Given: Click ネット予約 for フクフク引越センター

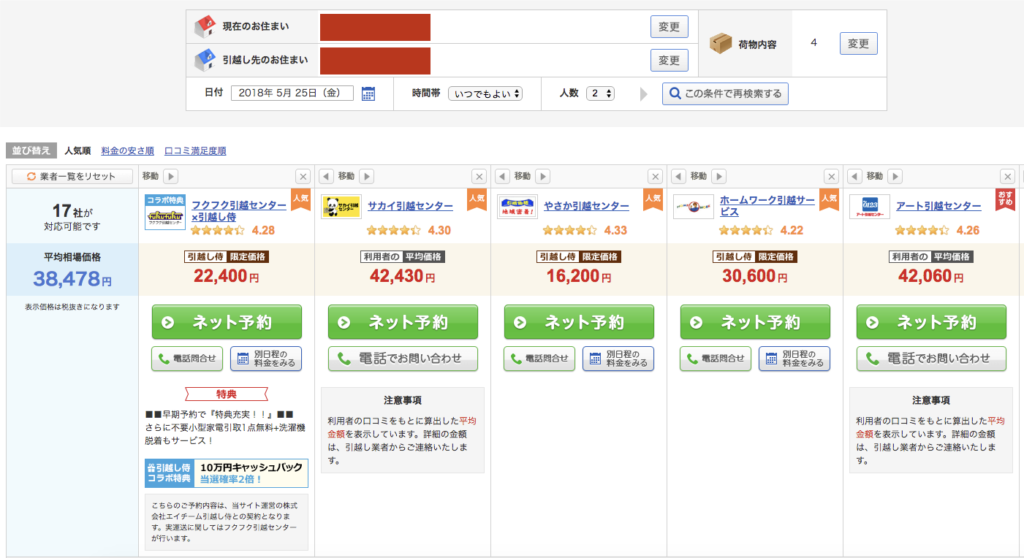Looking at the screenshot, I should coord(227,322).
